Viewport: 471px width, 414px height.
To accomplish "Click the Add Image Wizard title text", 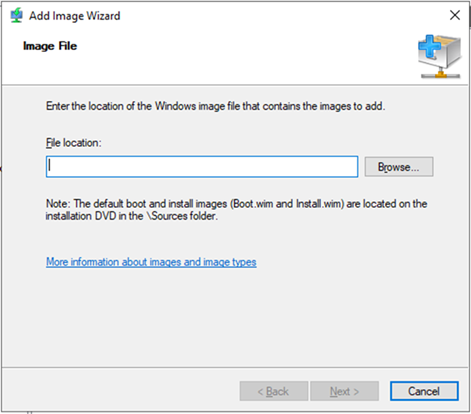I will [74, 16].
